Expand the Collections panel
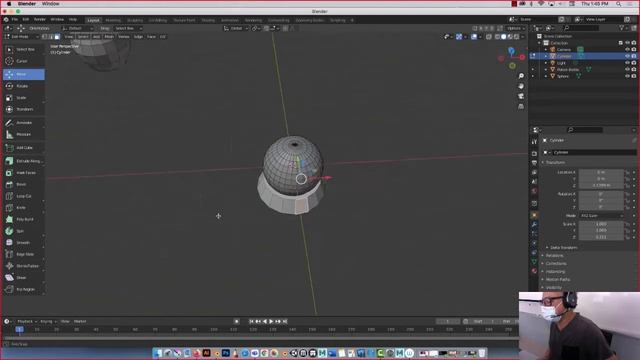The image size is (640, 360). point(556,264)
